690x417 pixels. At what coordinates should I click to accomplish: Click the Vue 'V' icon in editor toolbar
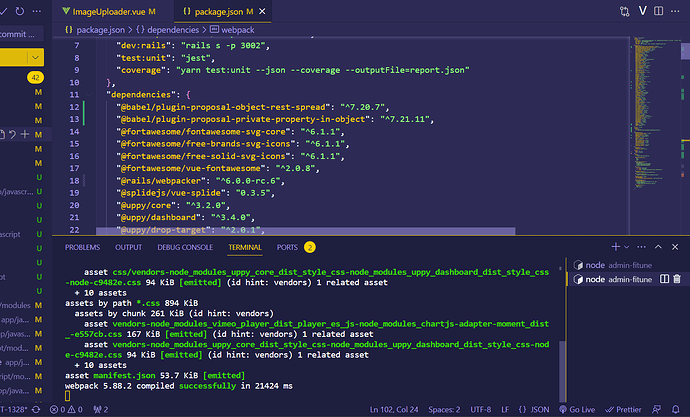click(x=642, y=11)
